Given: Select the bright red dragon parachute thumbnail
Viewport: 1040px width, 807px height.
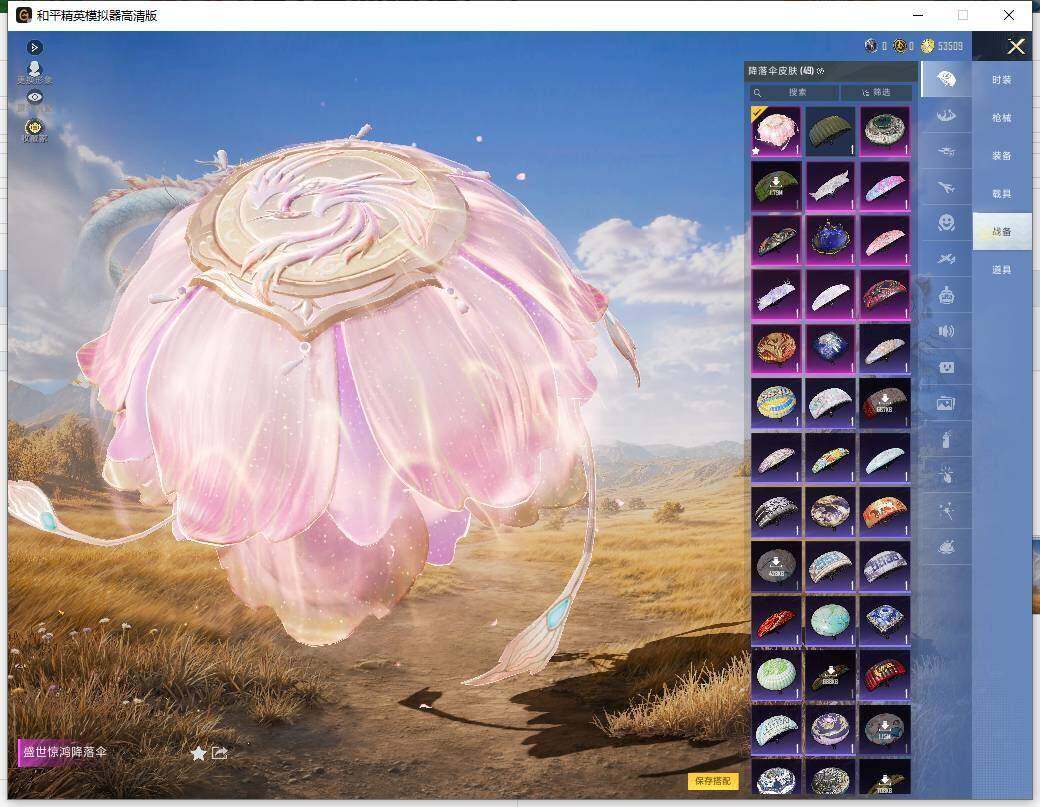Looking at the screenshot, I should [x=776, y=621].
